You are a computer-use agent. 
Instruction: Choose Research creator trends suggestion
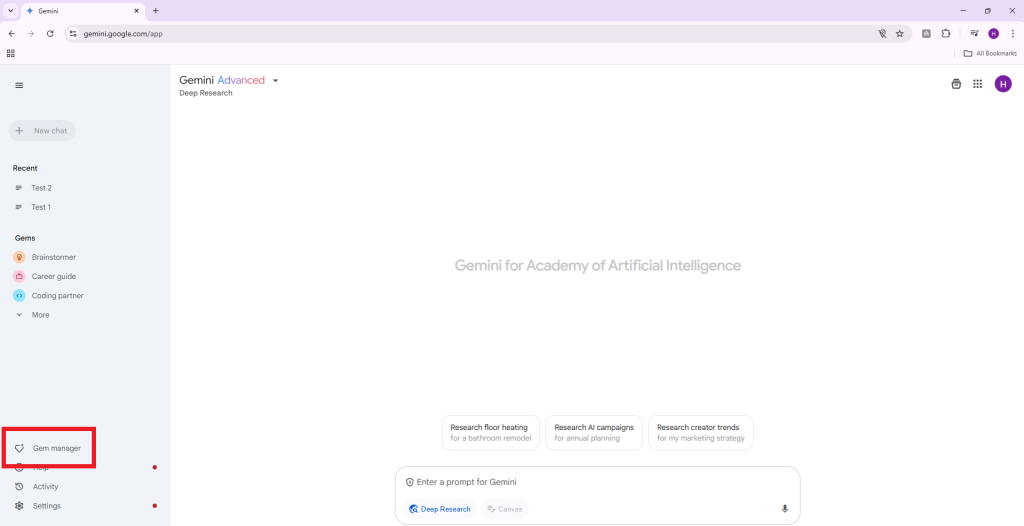(x=701, y=433)
